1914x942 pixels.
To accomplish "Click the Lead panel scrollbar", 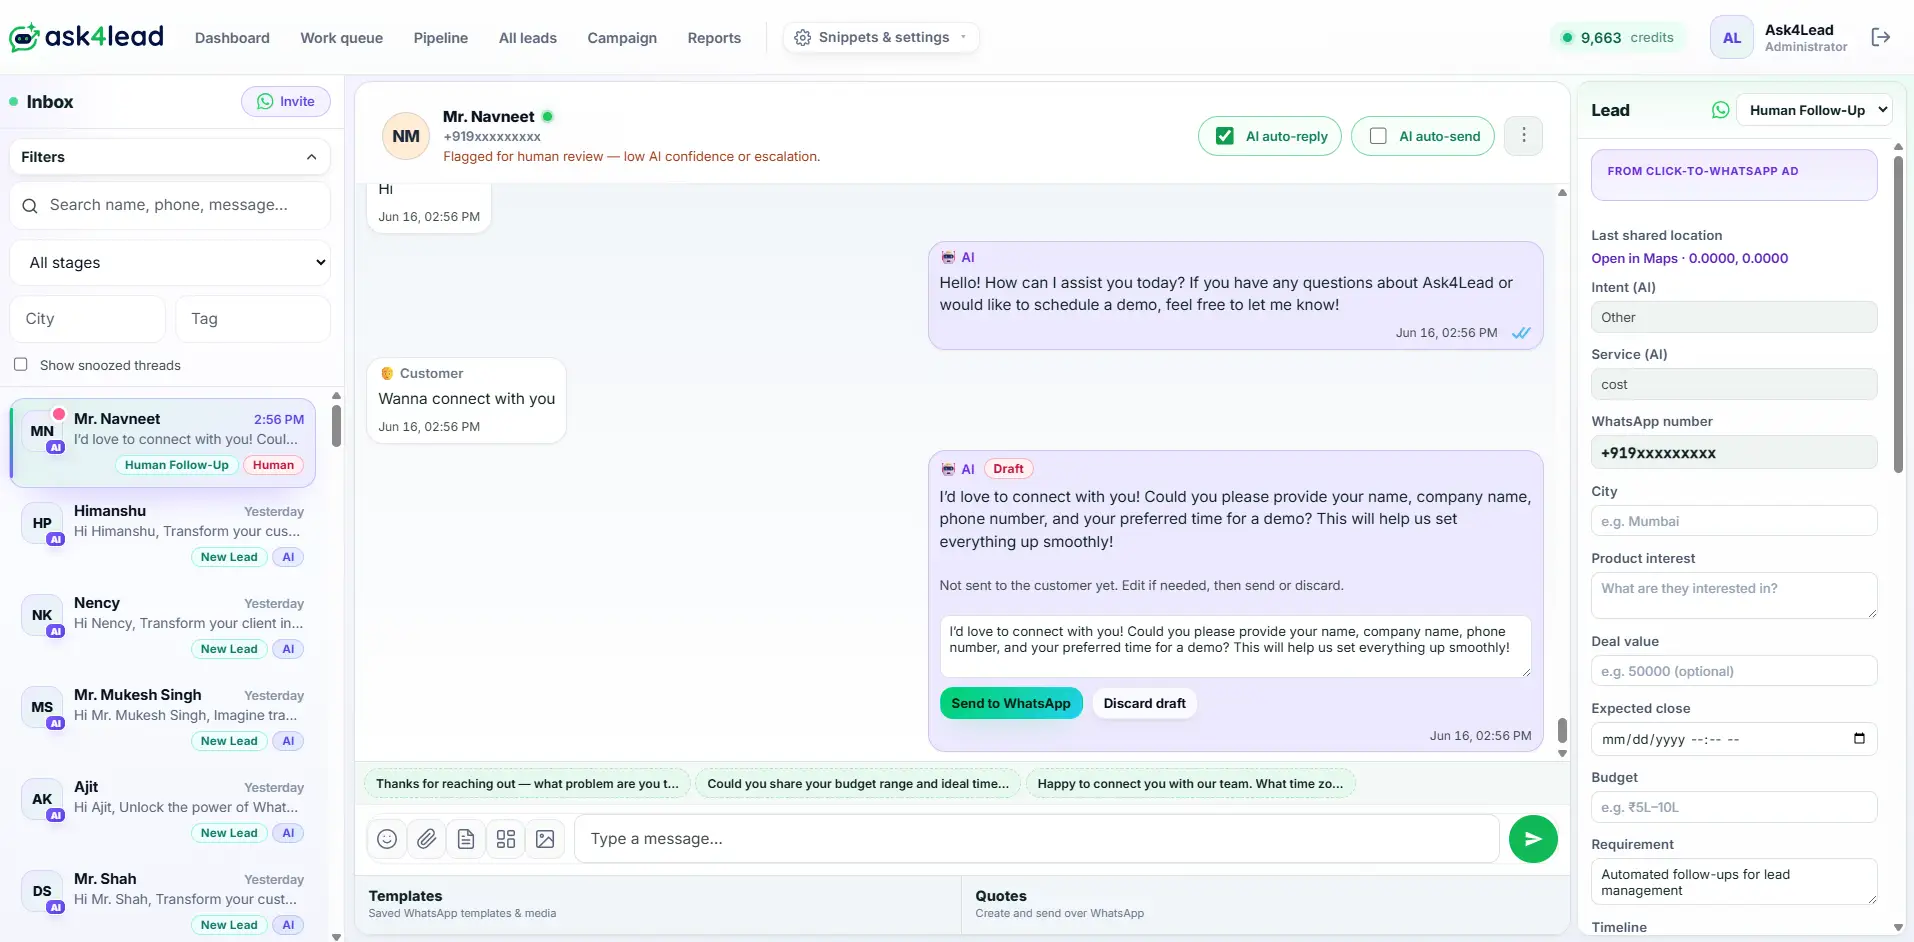I will pyautogui.click(x=1898, y=313).
